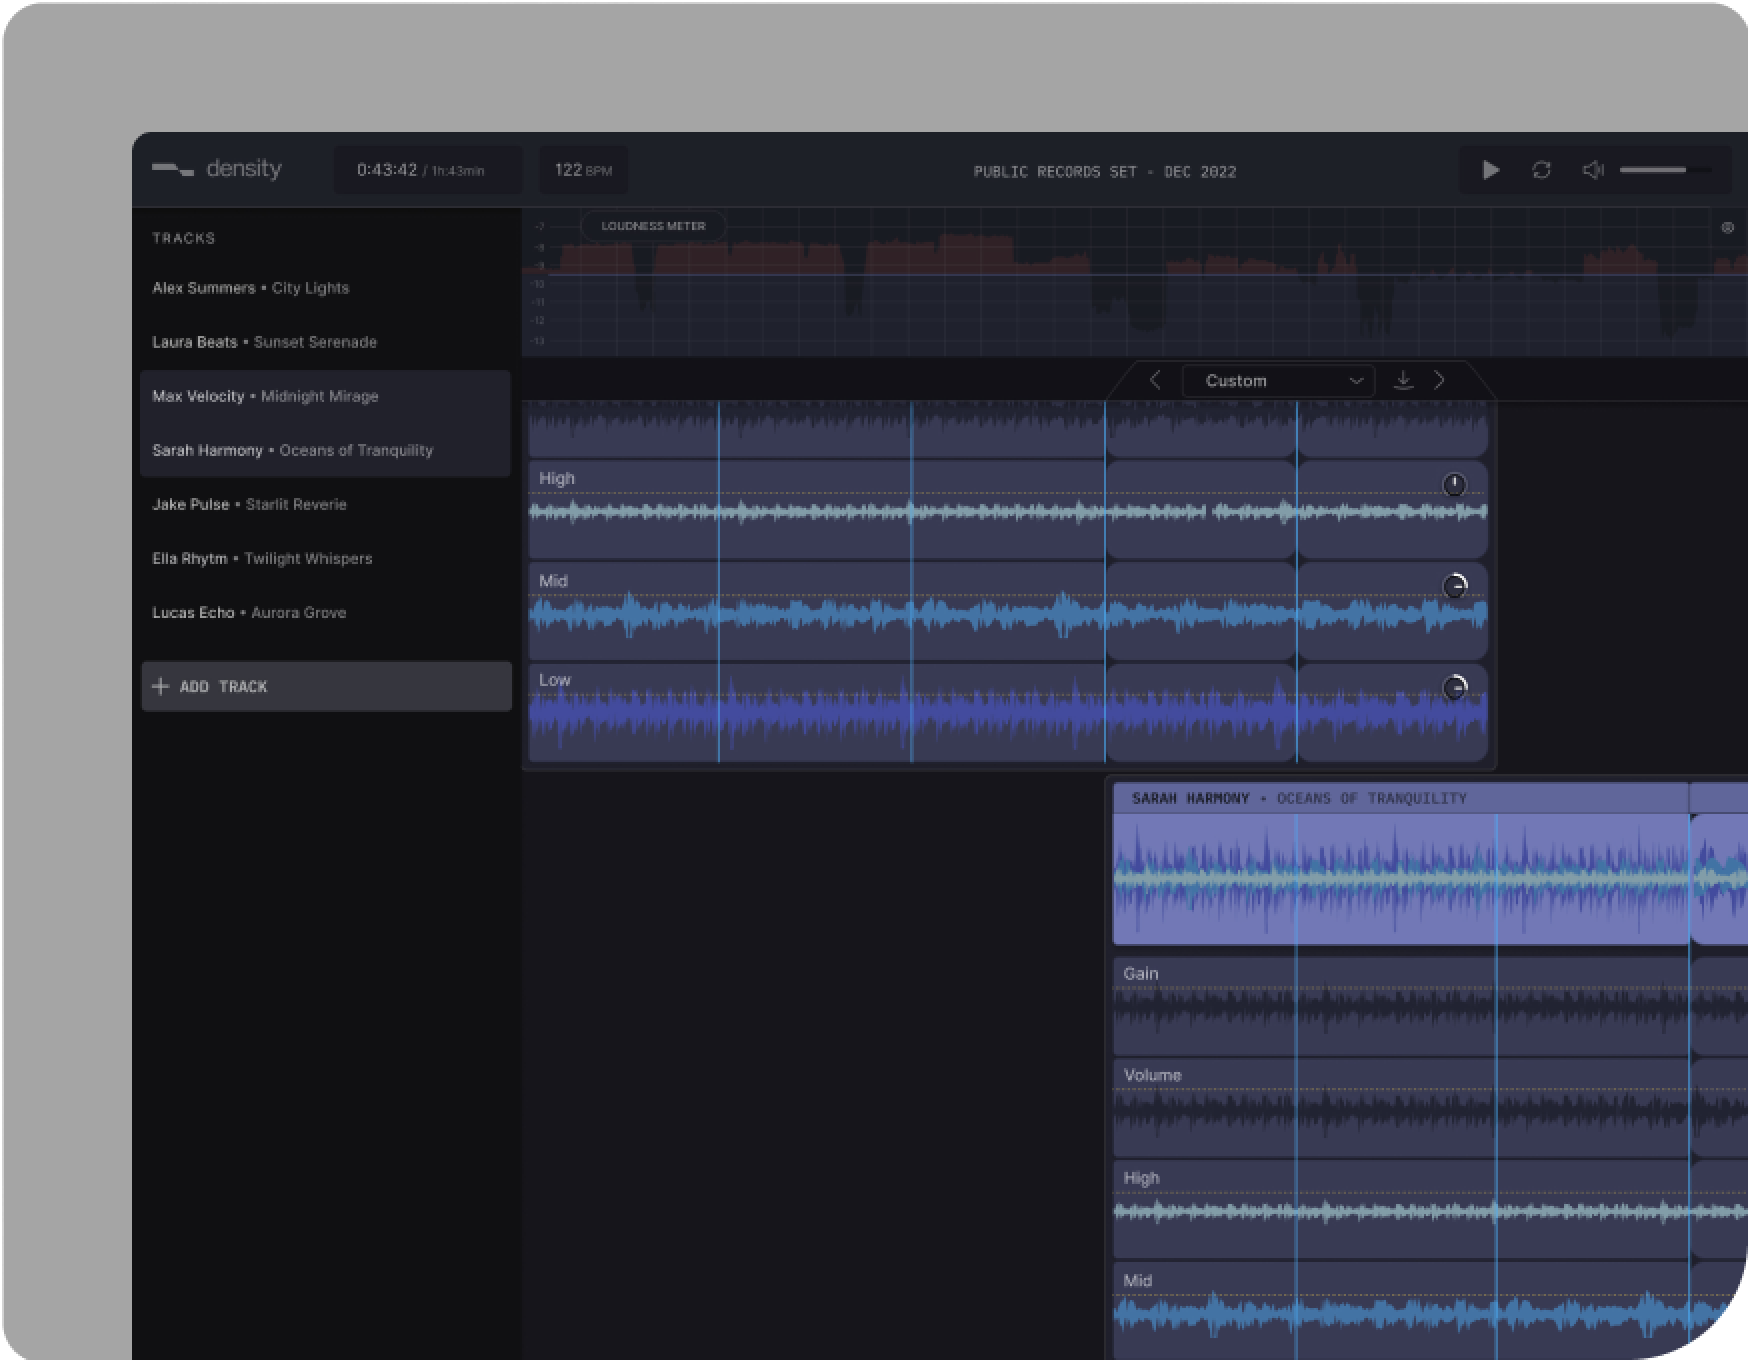Enable loop playback with the repeat icon
The height and width of the screenshot is (1360, 1748).
pos(1542,170)
